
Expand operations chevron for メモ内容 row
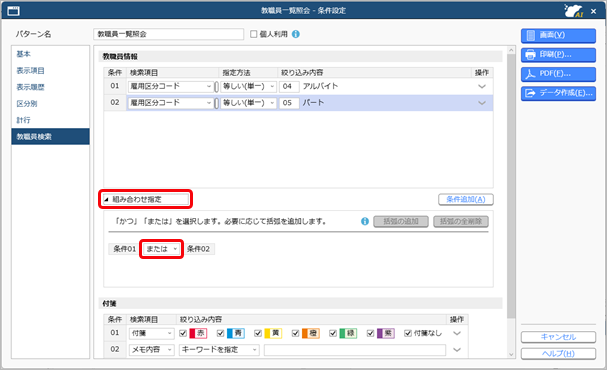coord(457,349)
